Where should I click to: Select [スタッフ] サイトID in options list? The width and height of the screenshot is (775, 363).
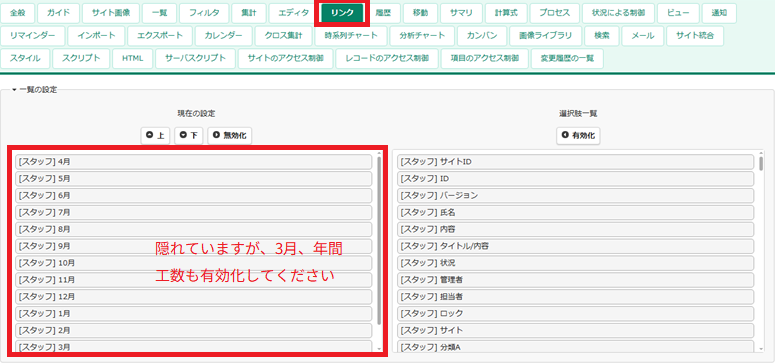(x=576, y=162)
